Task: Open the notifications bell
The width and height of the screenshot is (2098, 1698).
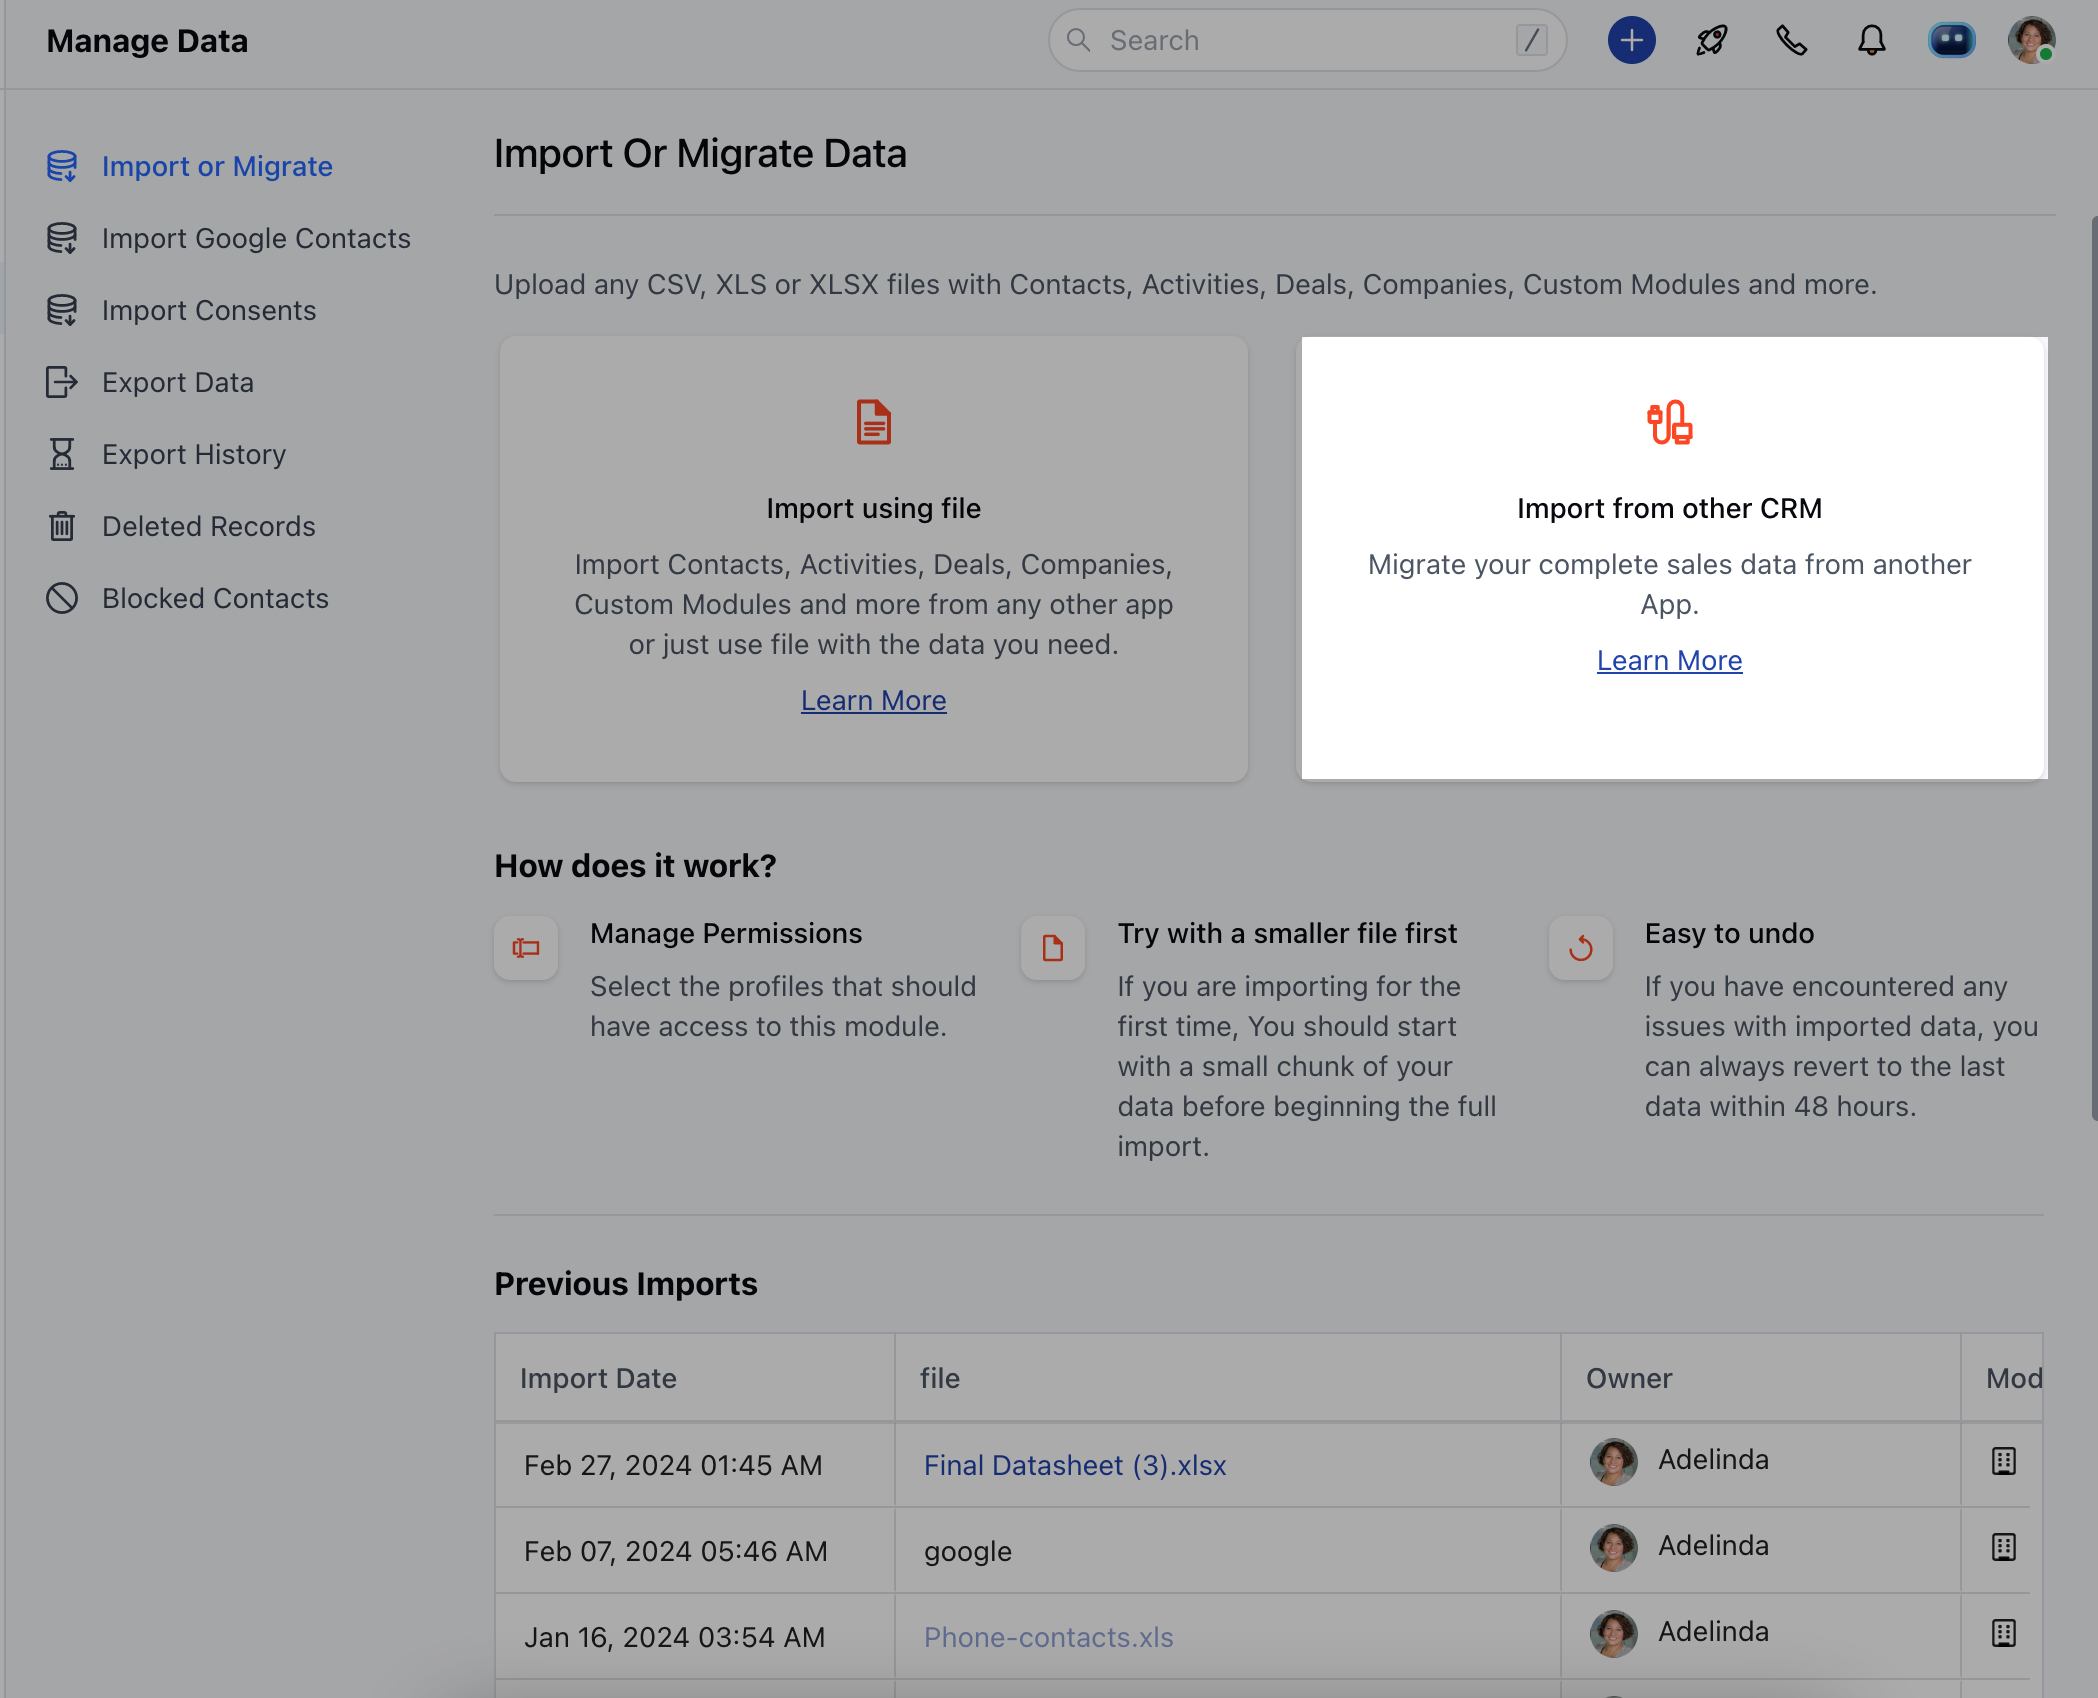Action: click(1871, 41)
